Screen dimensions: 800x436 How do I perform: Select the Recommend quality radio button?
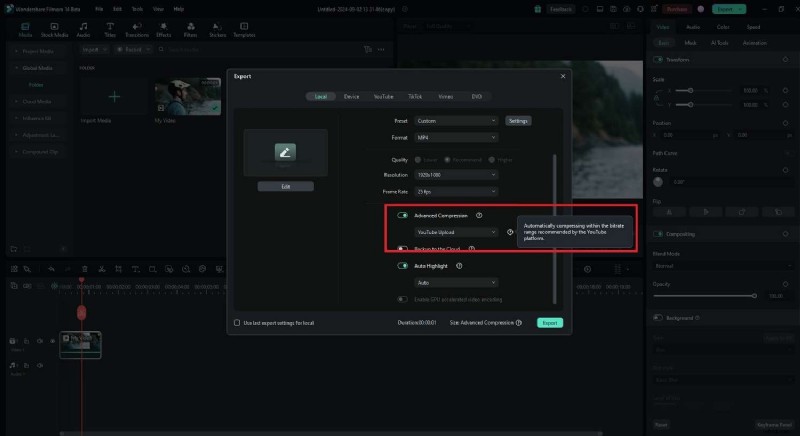[x=447, y=160]
